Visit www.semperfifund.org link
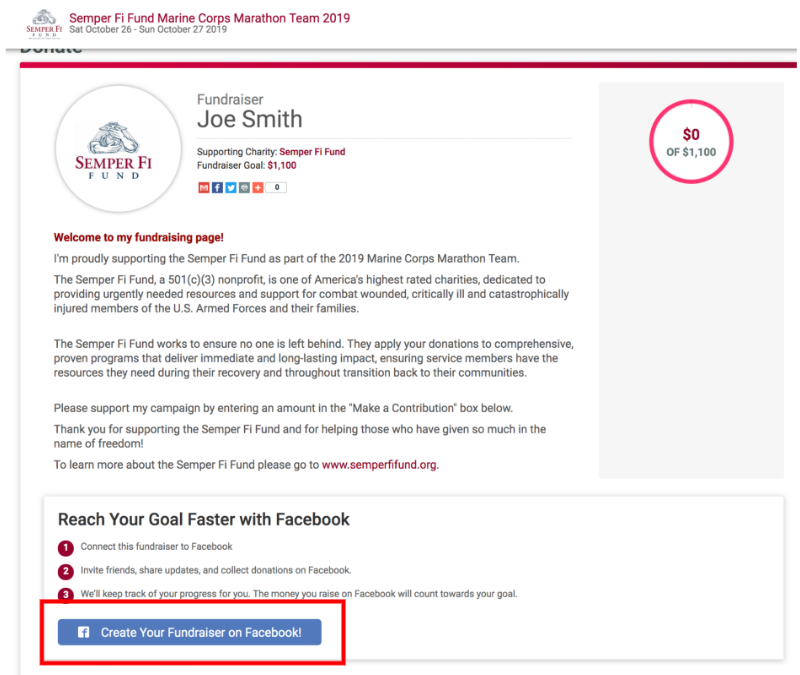The height and width of the screenshot is (675, 800). pos(379,465)
